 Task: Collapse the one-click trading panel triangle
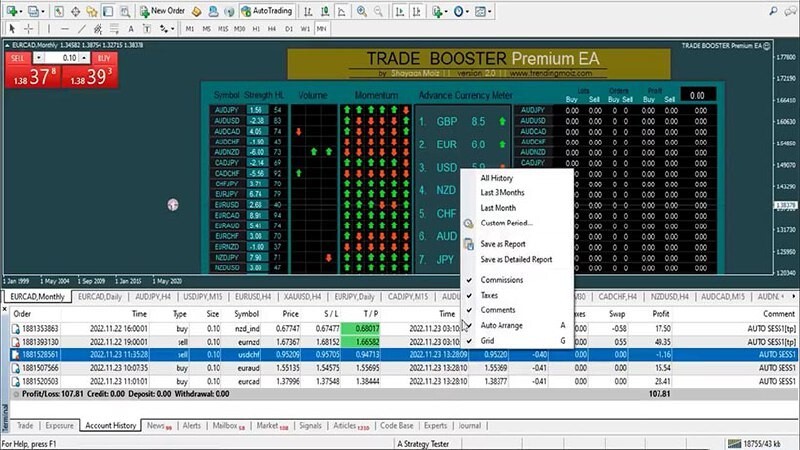(7, 45)
